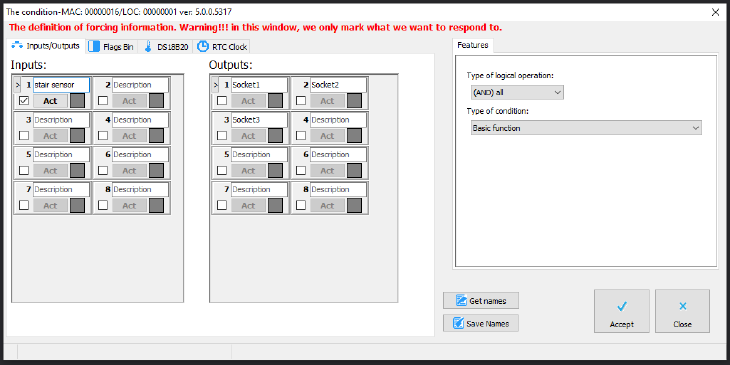730x365 pixels.
Task: Close the condition window via title bar X
Action: pyautogui.click(x=716, y=12)
